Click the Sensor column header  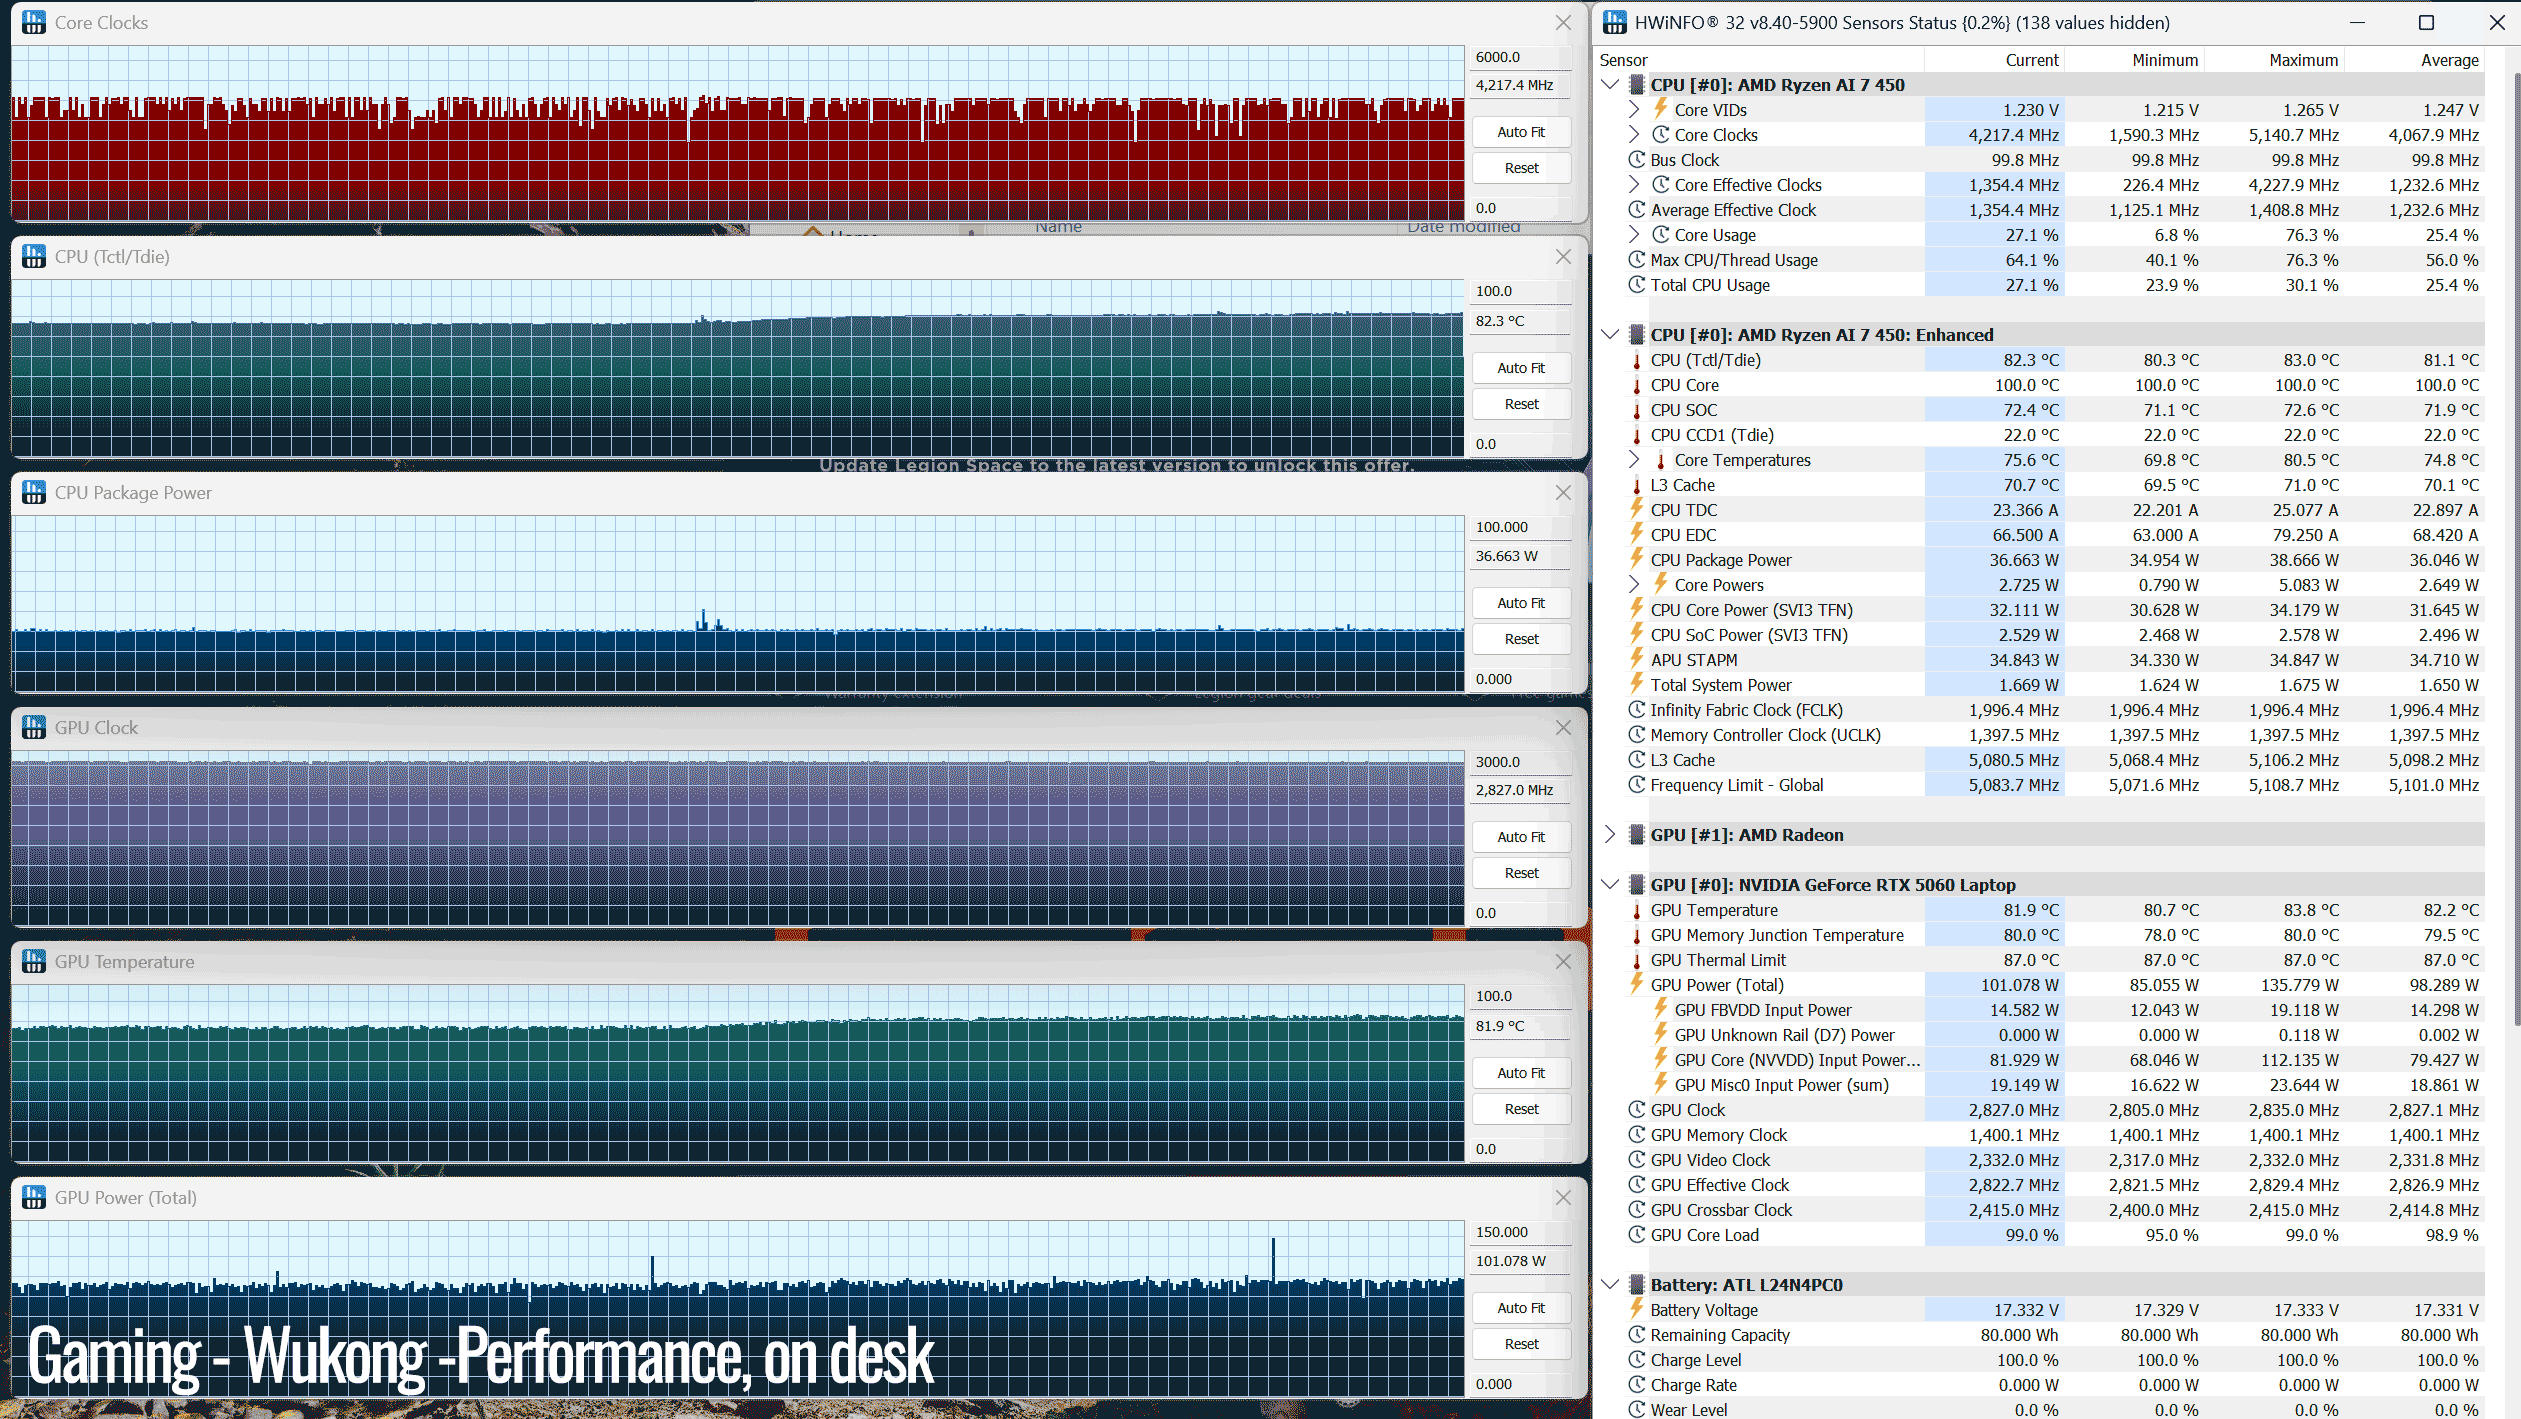coord(1759,60)
